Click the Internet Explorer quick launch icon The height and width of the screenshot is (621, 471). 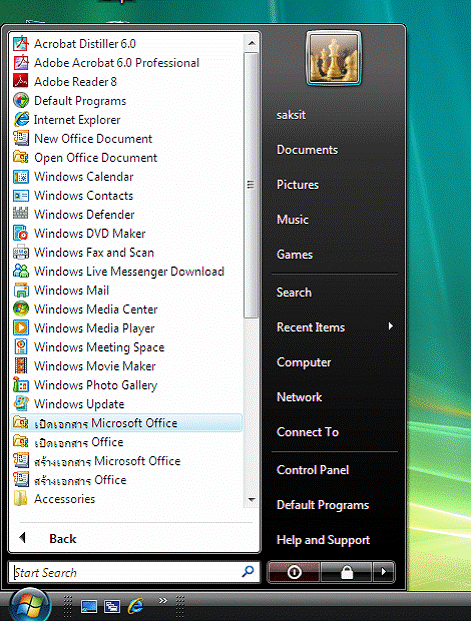(135, 606)
